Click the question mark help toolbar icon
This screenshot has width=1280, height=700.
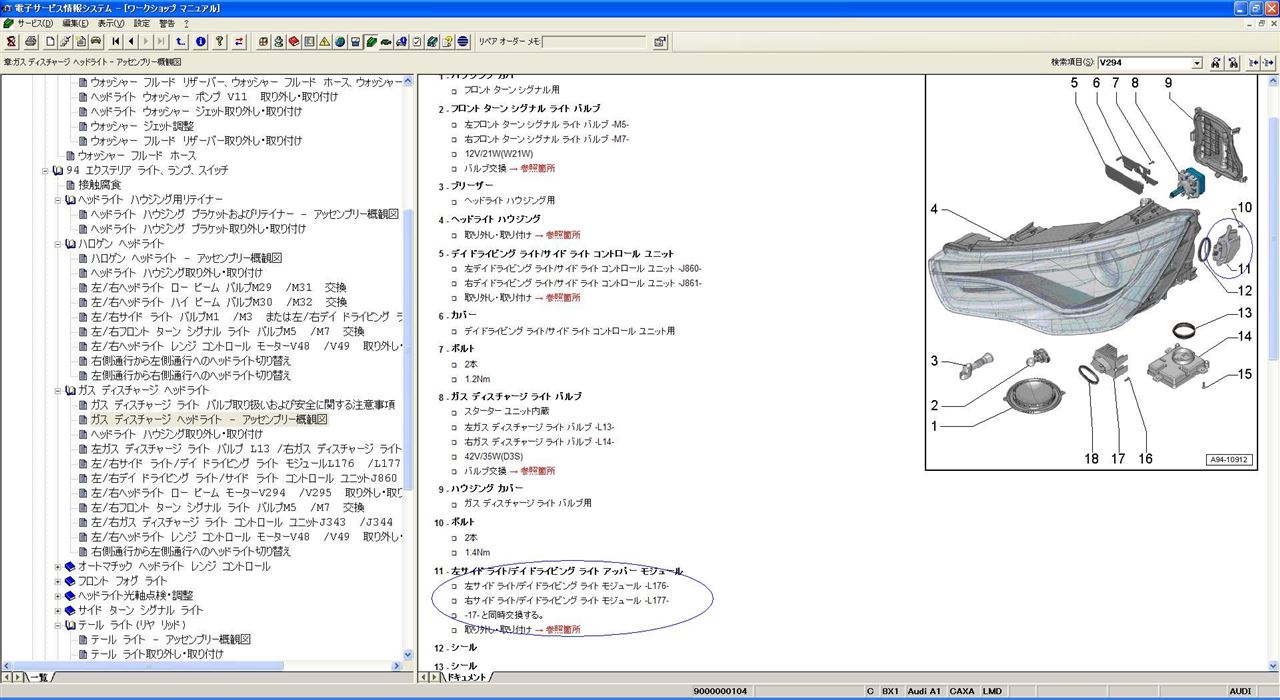(x=219, y=42)
